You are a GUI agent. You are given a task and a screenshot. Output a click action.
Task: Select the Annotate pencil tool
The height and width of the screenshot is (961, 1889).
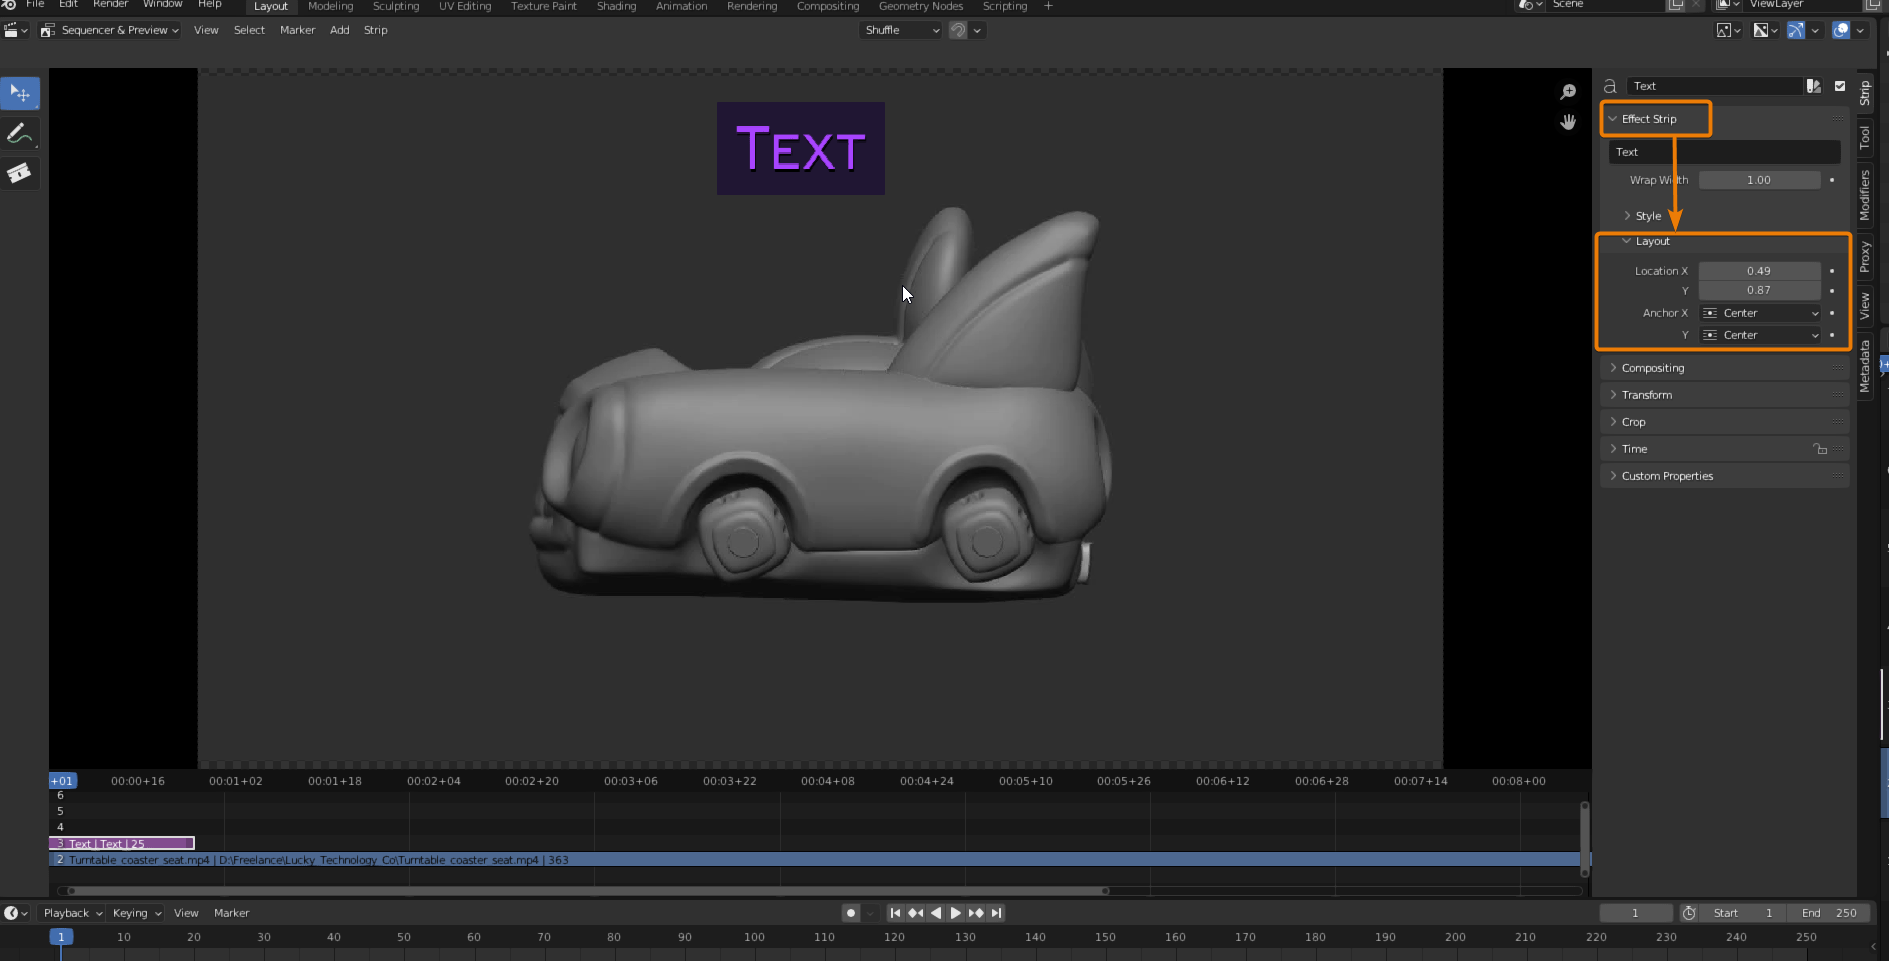pyautogui.click(x=19, y=133)
